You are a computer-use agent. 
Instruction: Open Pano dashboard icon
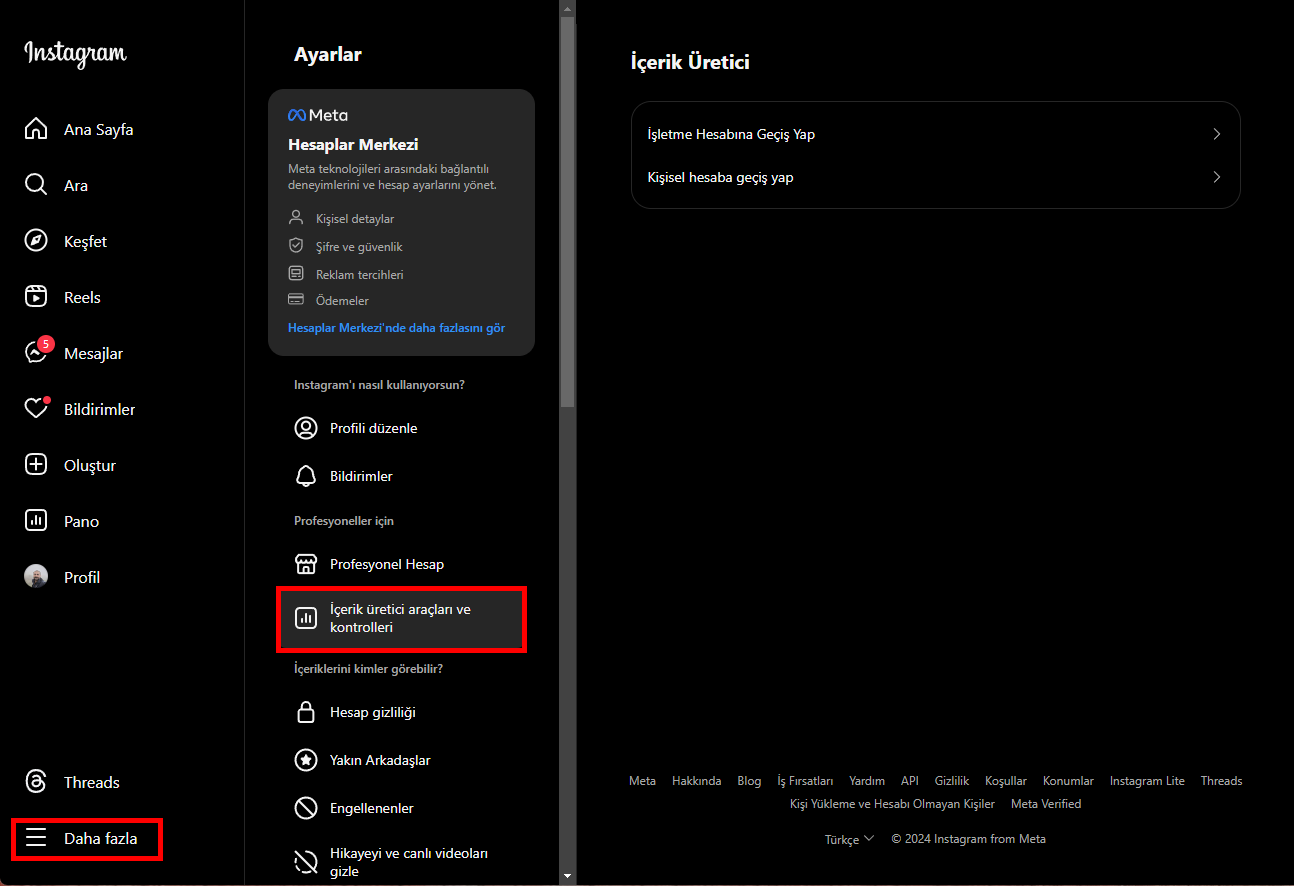(x=36, y=521)
